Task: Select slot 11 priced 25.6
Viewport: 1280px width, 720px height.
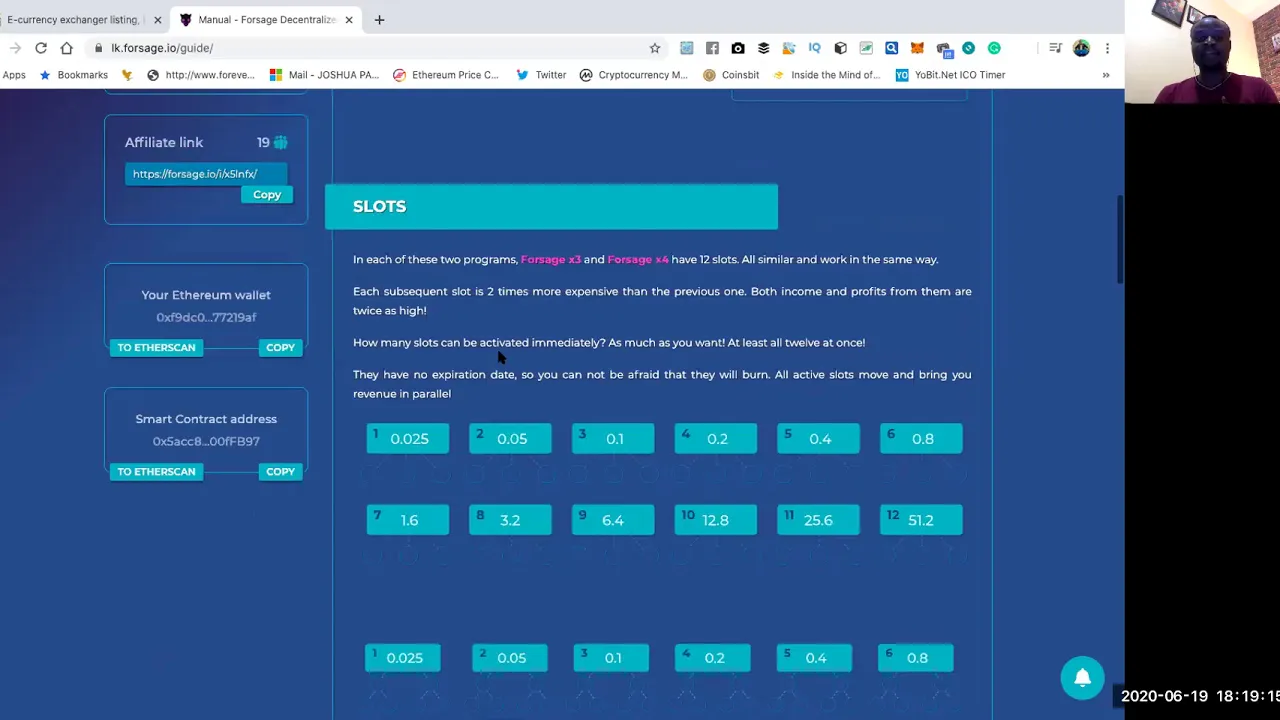Action: [818, 520]
